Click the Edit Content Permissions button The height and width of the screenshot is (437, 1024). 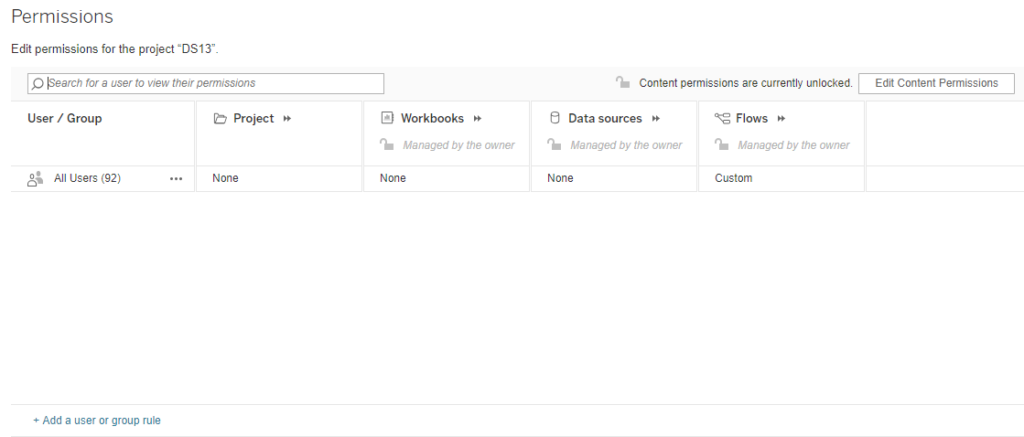(x=936, y=83)
